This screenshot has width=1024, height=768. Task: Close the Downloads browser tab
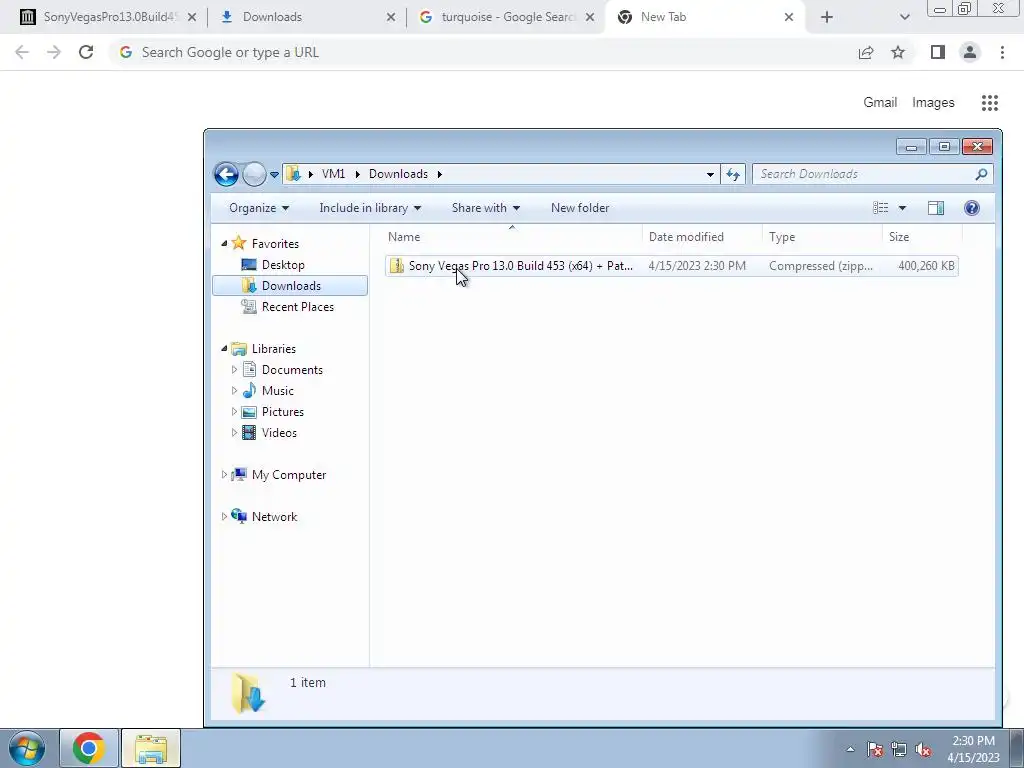click(391, 17)
